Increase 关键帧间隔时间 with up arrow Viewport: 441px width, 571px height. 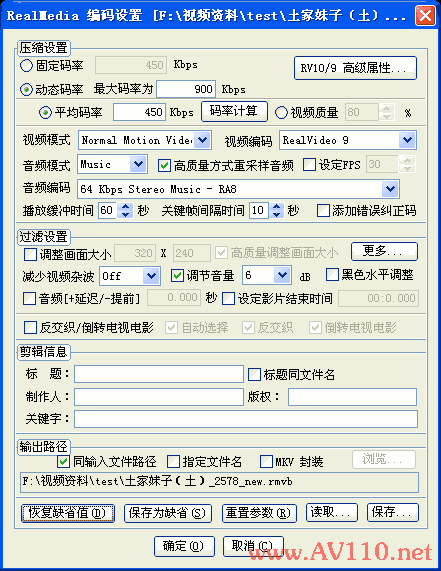(276, 206)
